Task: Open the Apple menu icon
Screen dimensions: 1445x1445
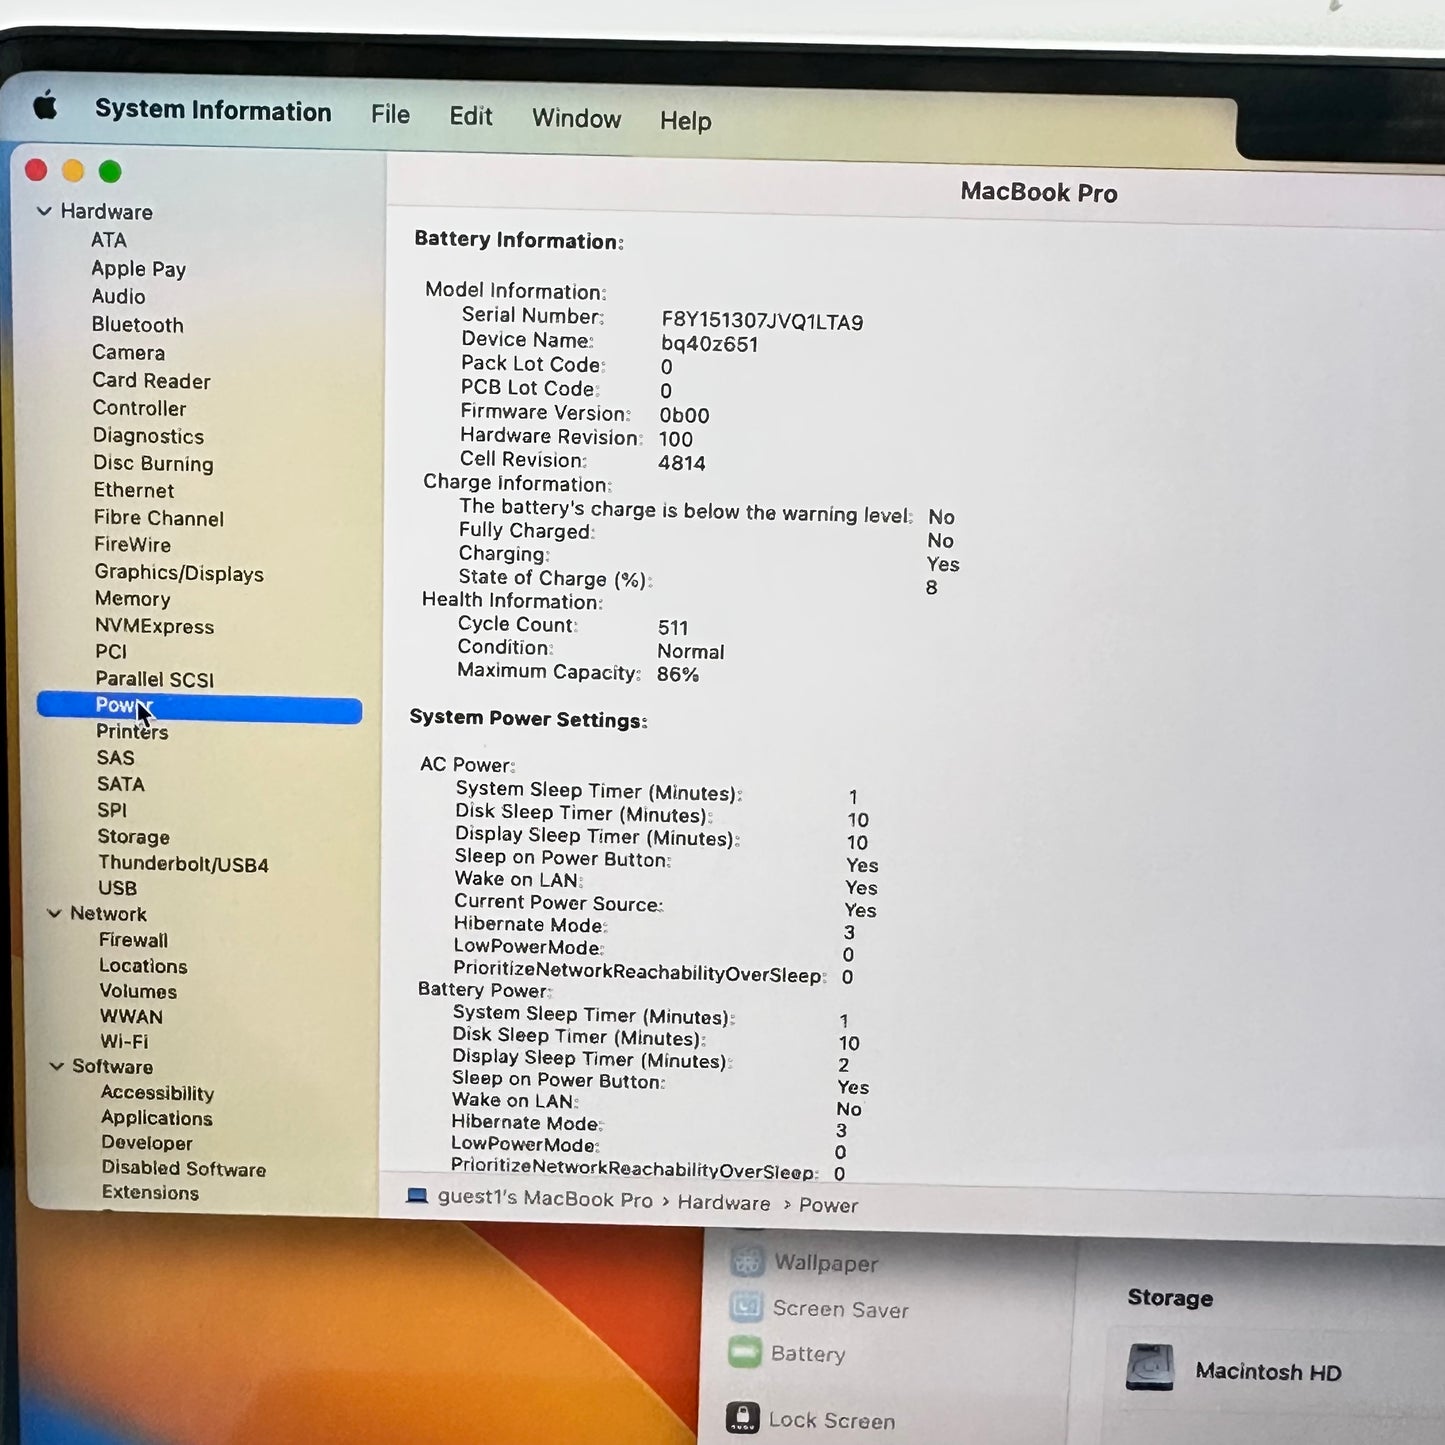Action: coord(45,104)
